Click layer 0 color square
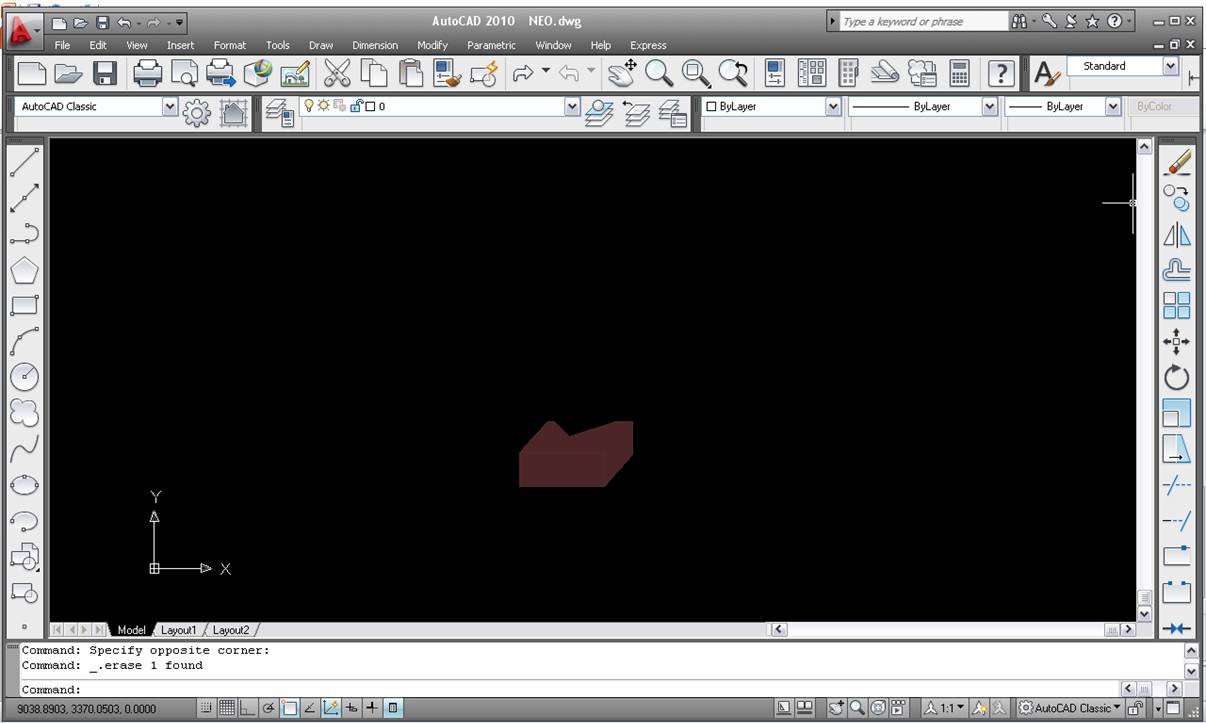 click(x=370, y=106)
